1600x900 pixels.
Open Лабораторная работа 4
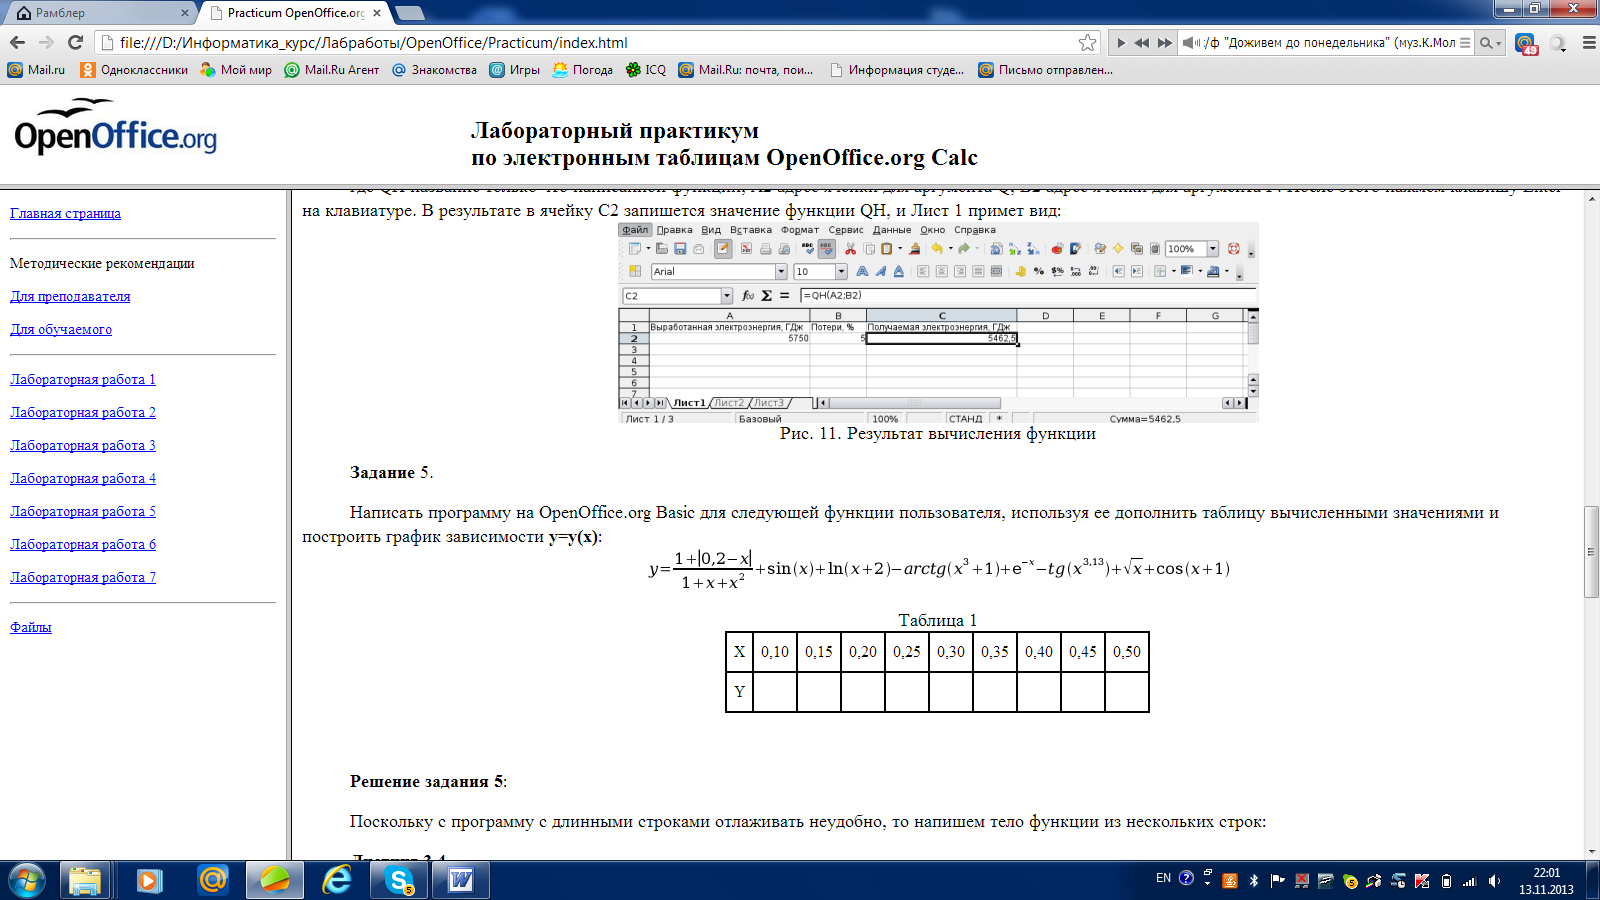coord(83,478)
